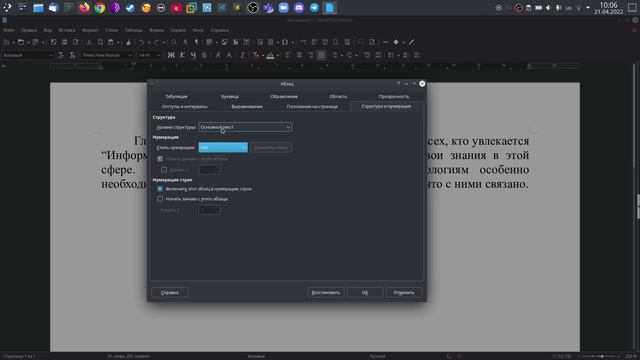Click the draw functions pencil icon
This screenshot has height=360, width=640.
click(411, 42)
